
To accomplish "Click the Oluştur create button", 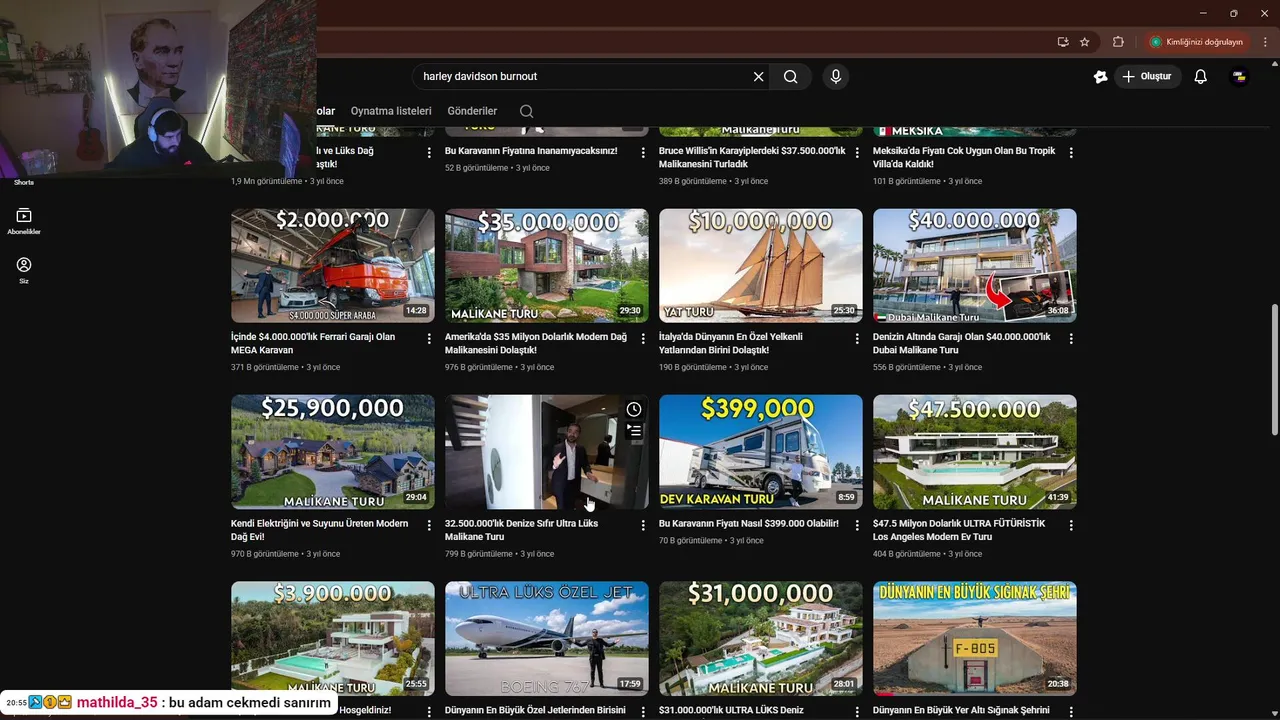I will coord(1148,76).
